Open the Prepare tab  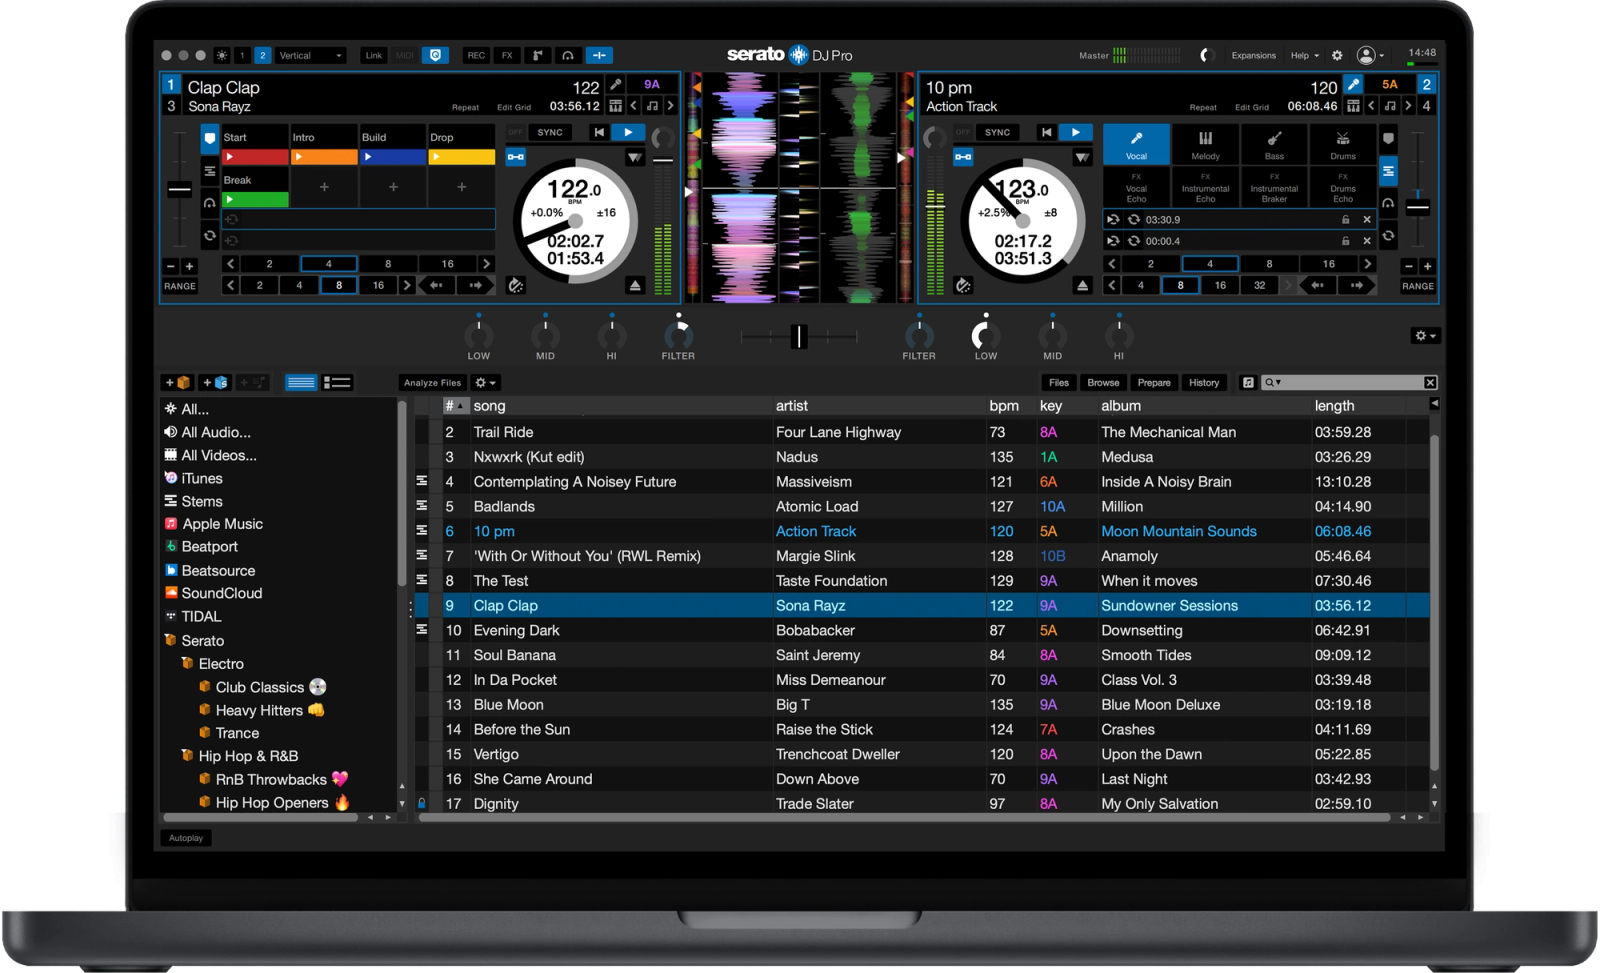pos(1154,382)
